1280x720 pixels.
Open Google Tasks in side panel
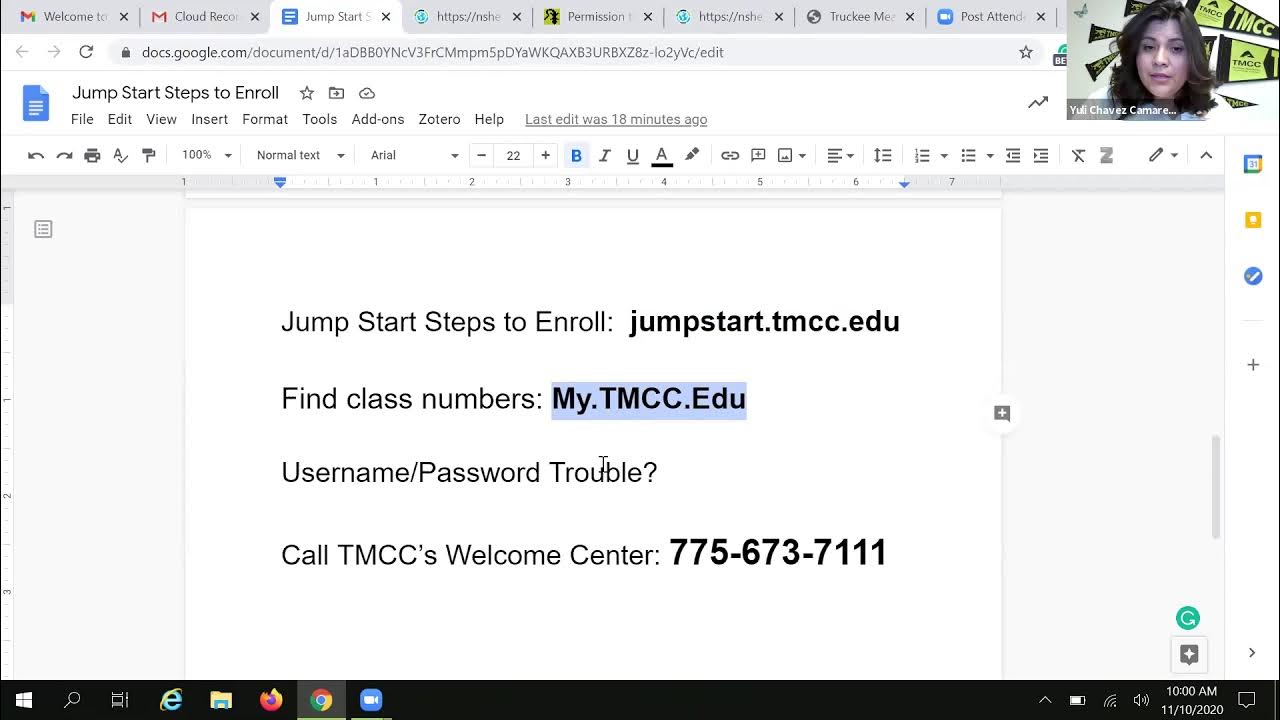pos(1253,276)
